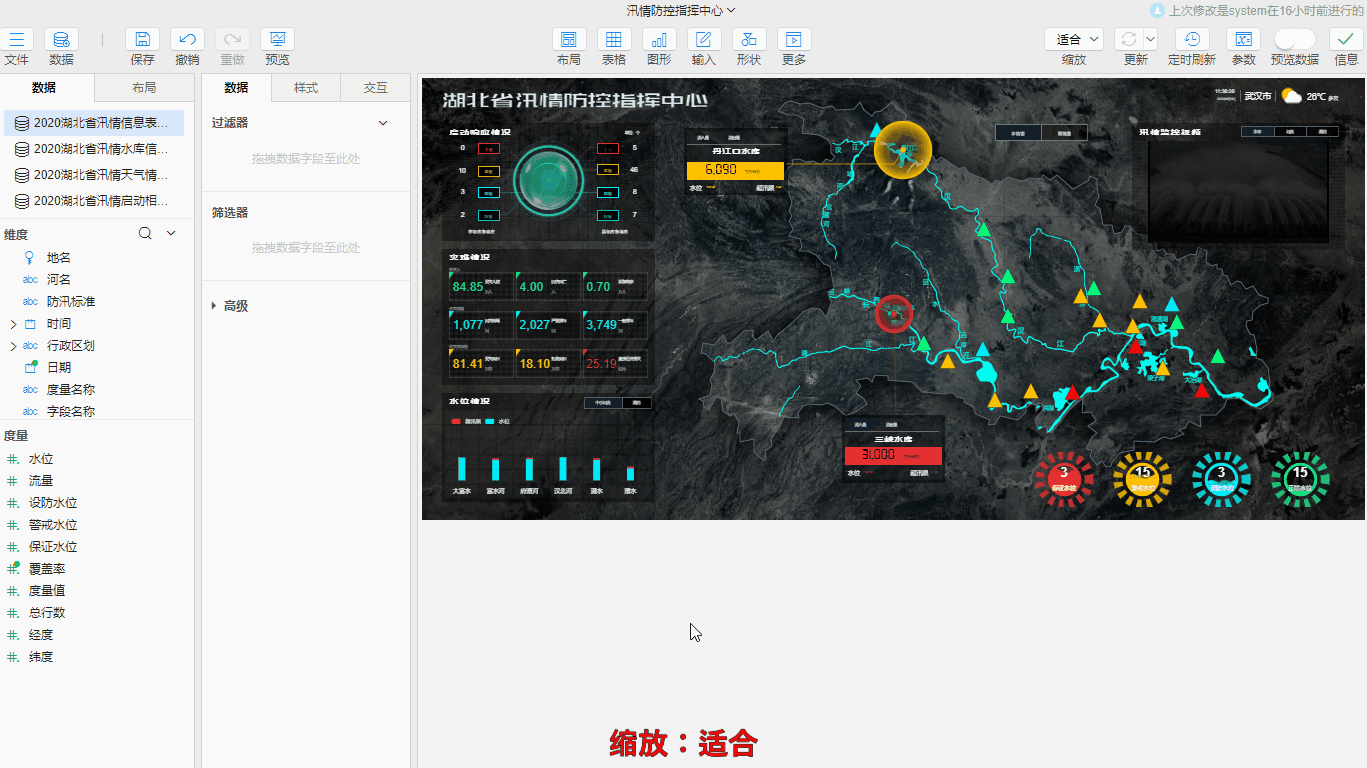Expand the 时间 dimension tree node
This screenshot has height=768, width=1367.
13,324
